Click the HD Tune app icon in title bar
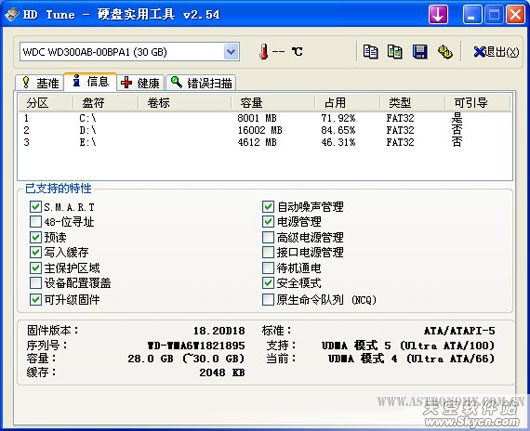Screen dimensions: 530x431 click(12, 15)
